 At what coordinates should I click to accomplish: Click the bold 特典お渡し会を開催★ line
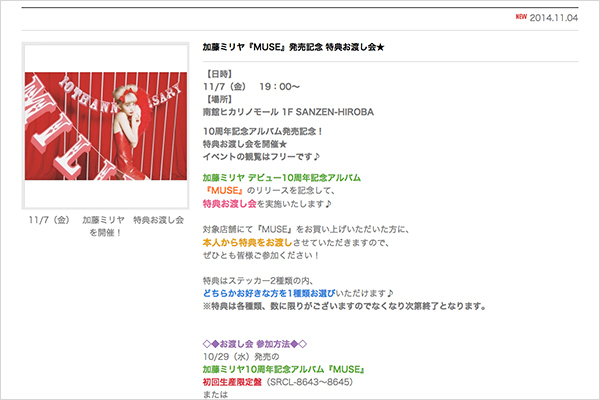coord(245,144)
